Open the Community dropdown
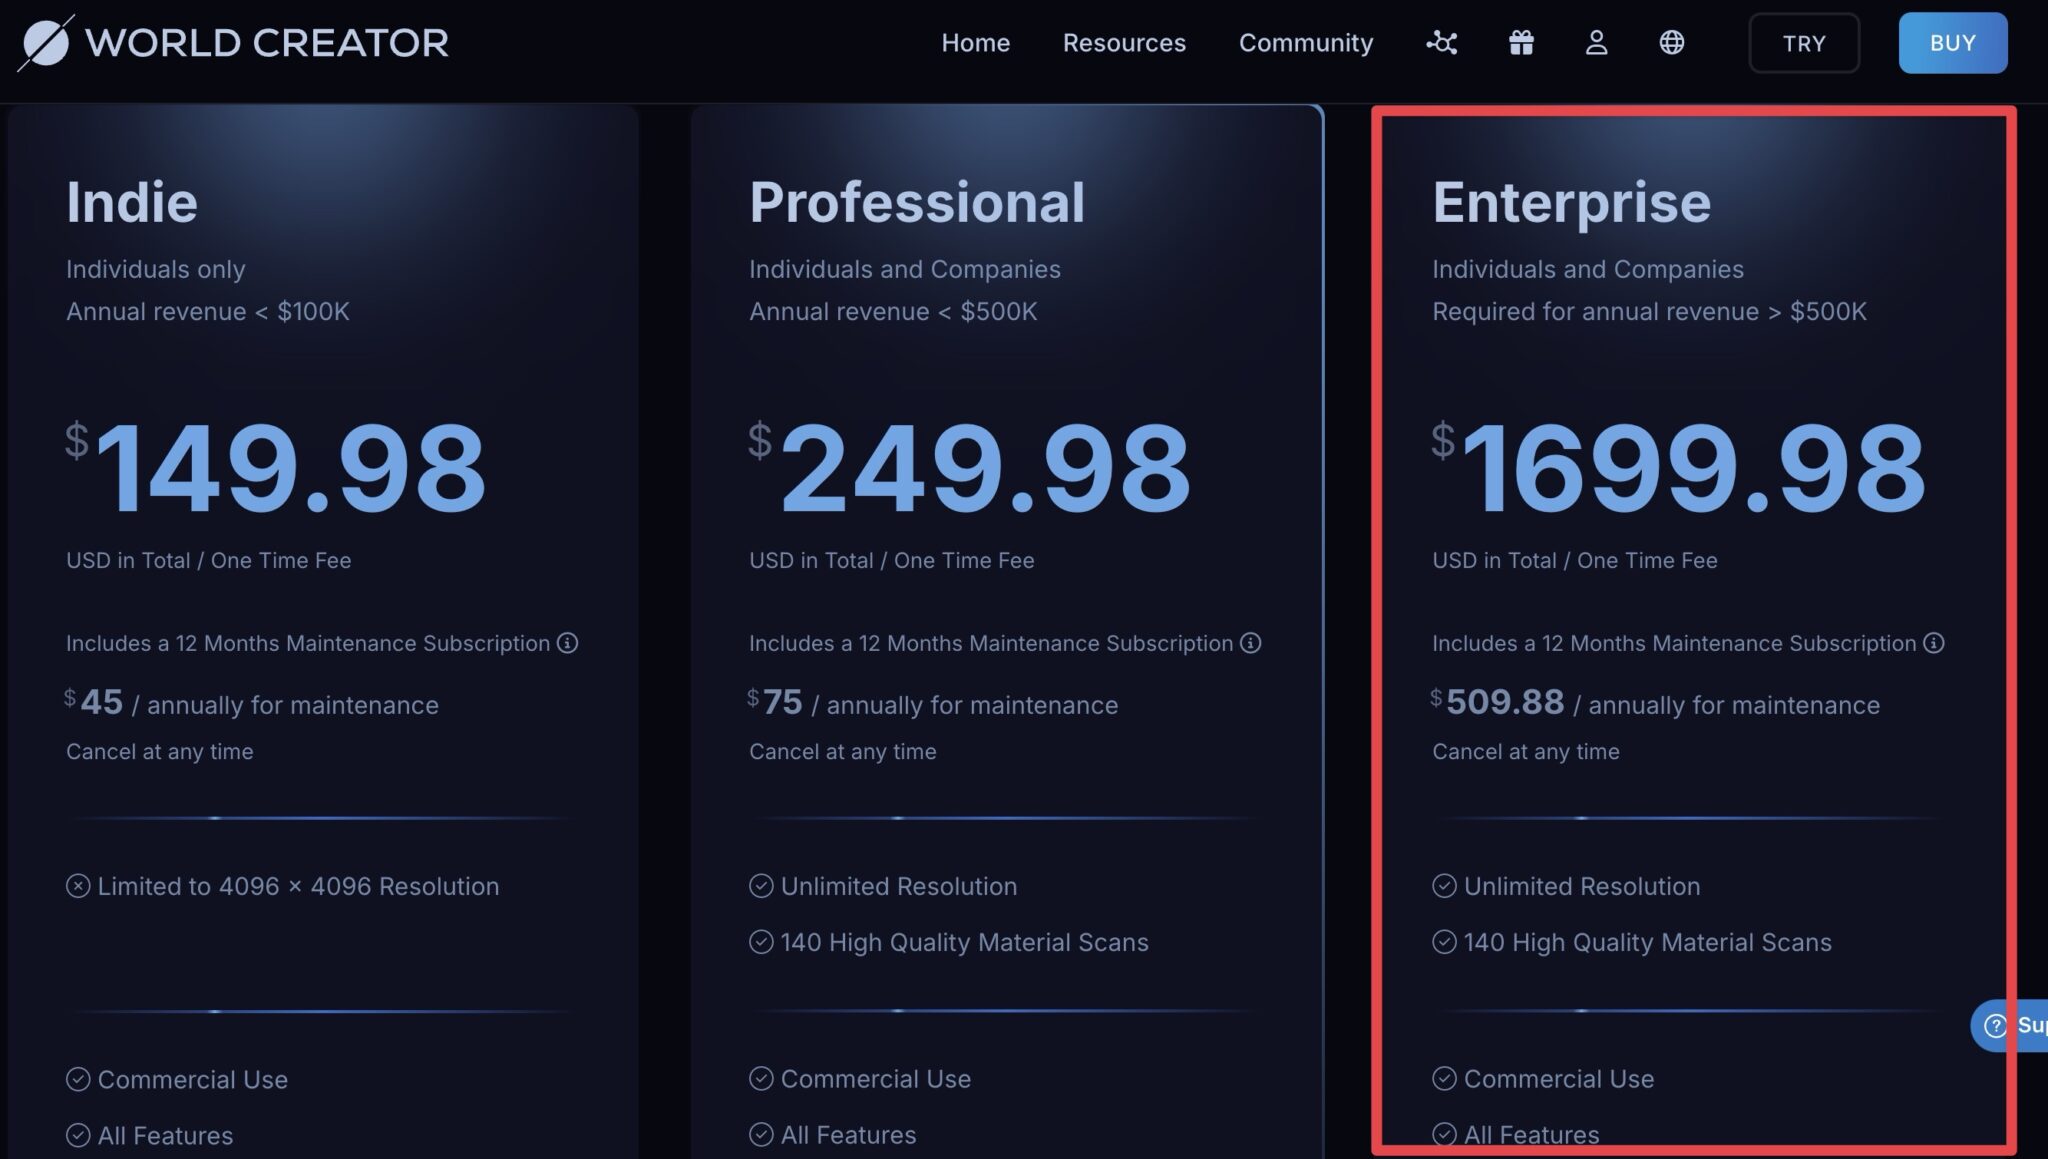 [1305, 42]
